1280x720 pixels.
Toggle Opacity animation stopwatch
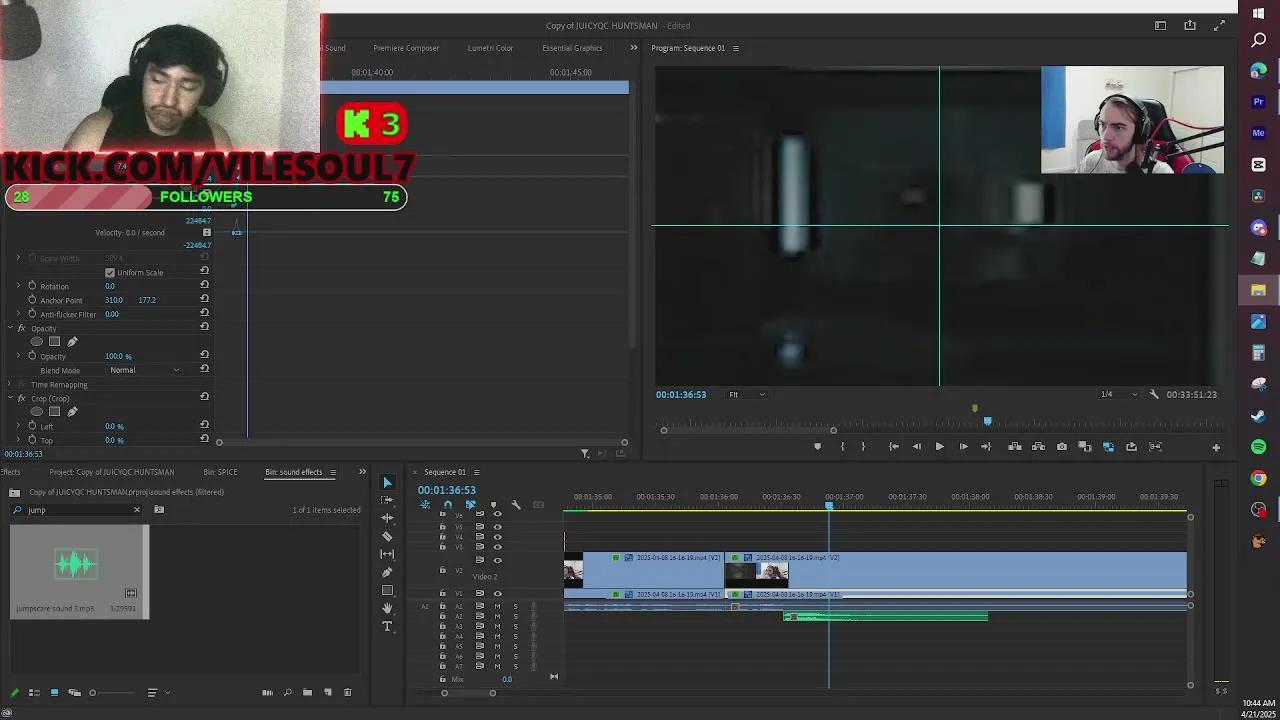pos(32,356)
